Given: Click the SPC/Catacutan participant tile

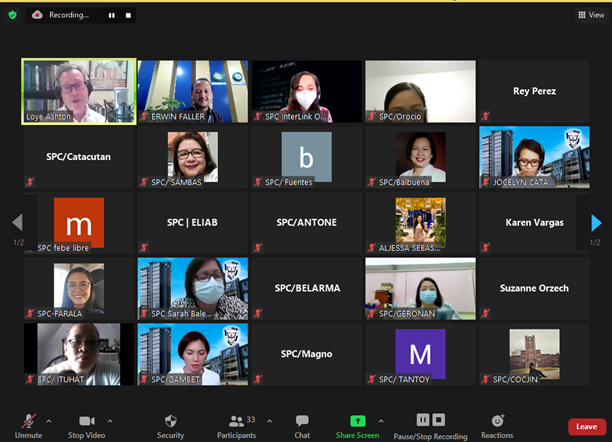Looking at the screenshot, I should pos(79,157).
